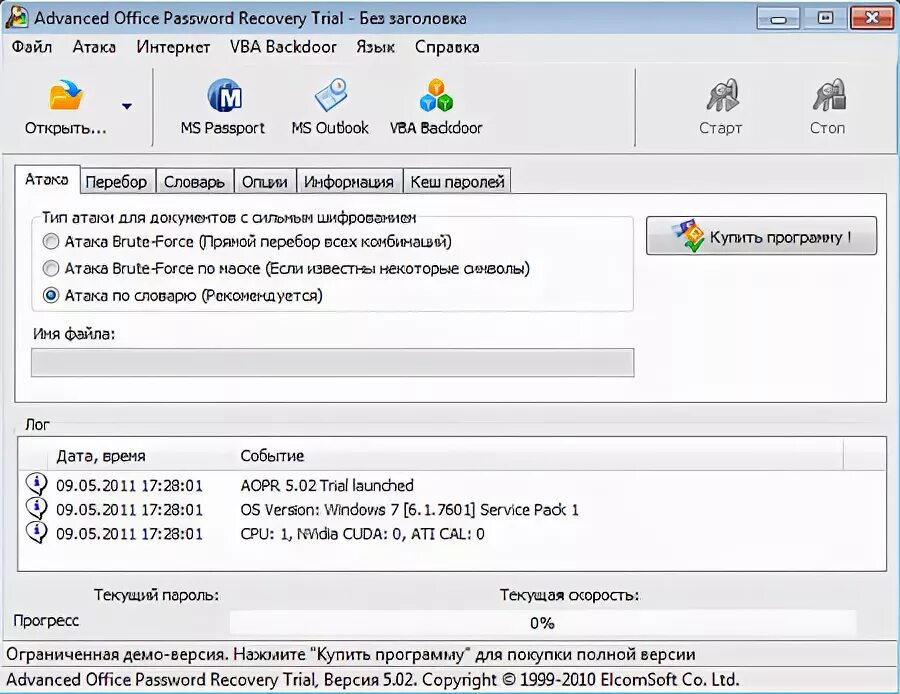Select log text 'OS Version: Windows 7' entry
The image size is (900, 694).
(409, 510)
